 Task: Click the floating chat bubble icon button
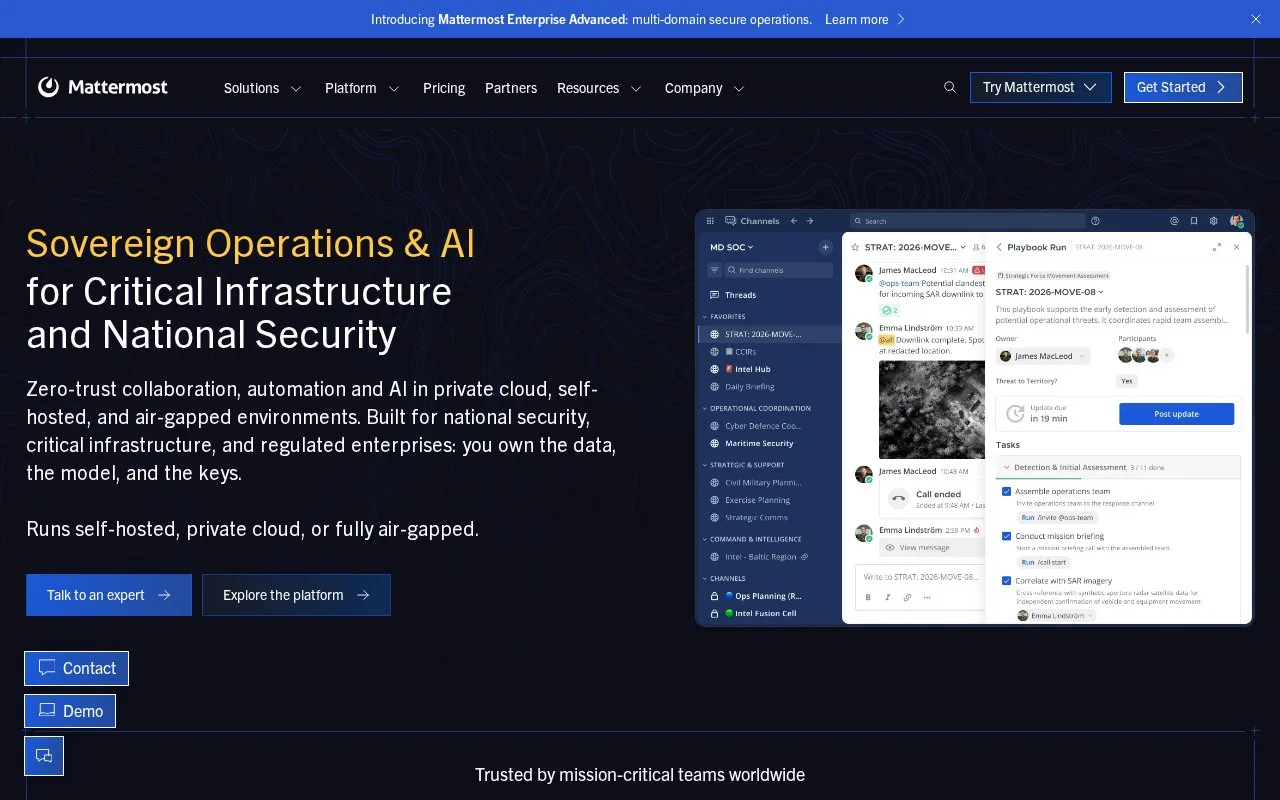(44, 756)
